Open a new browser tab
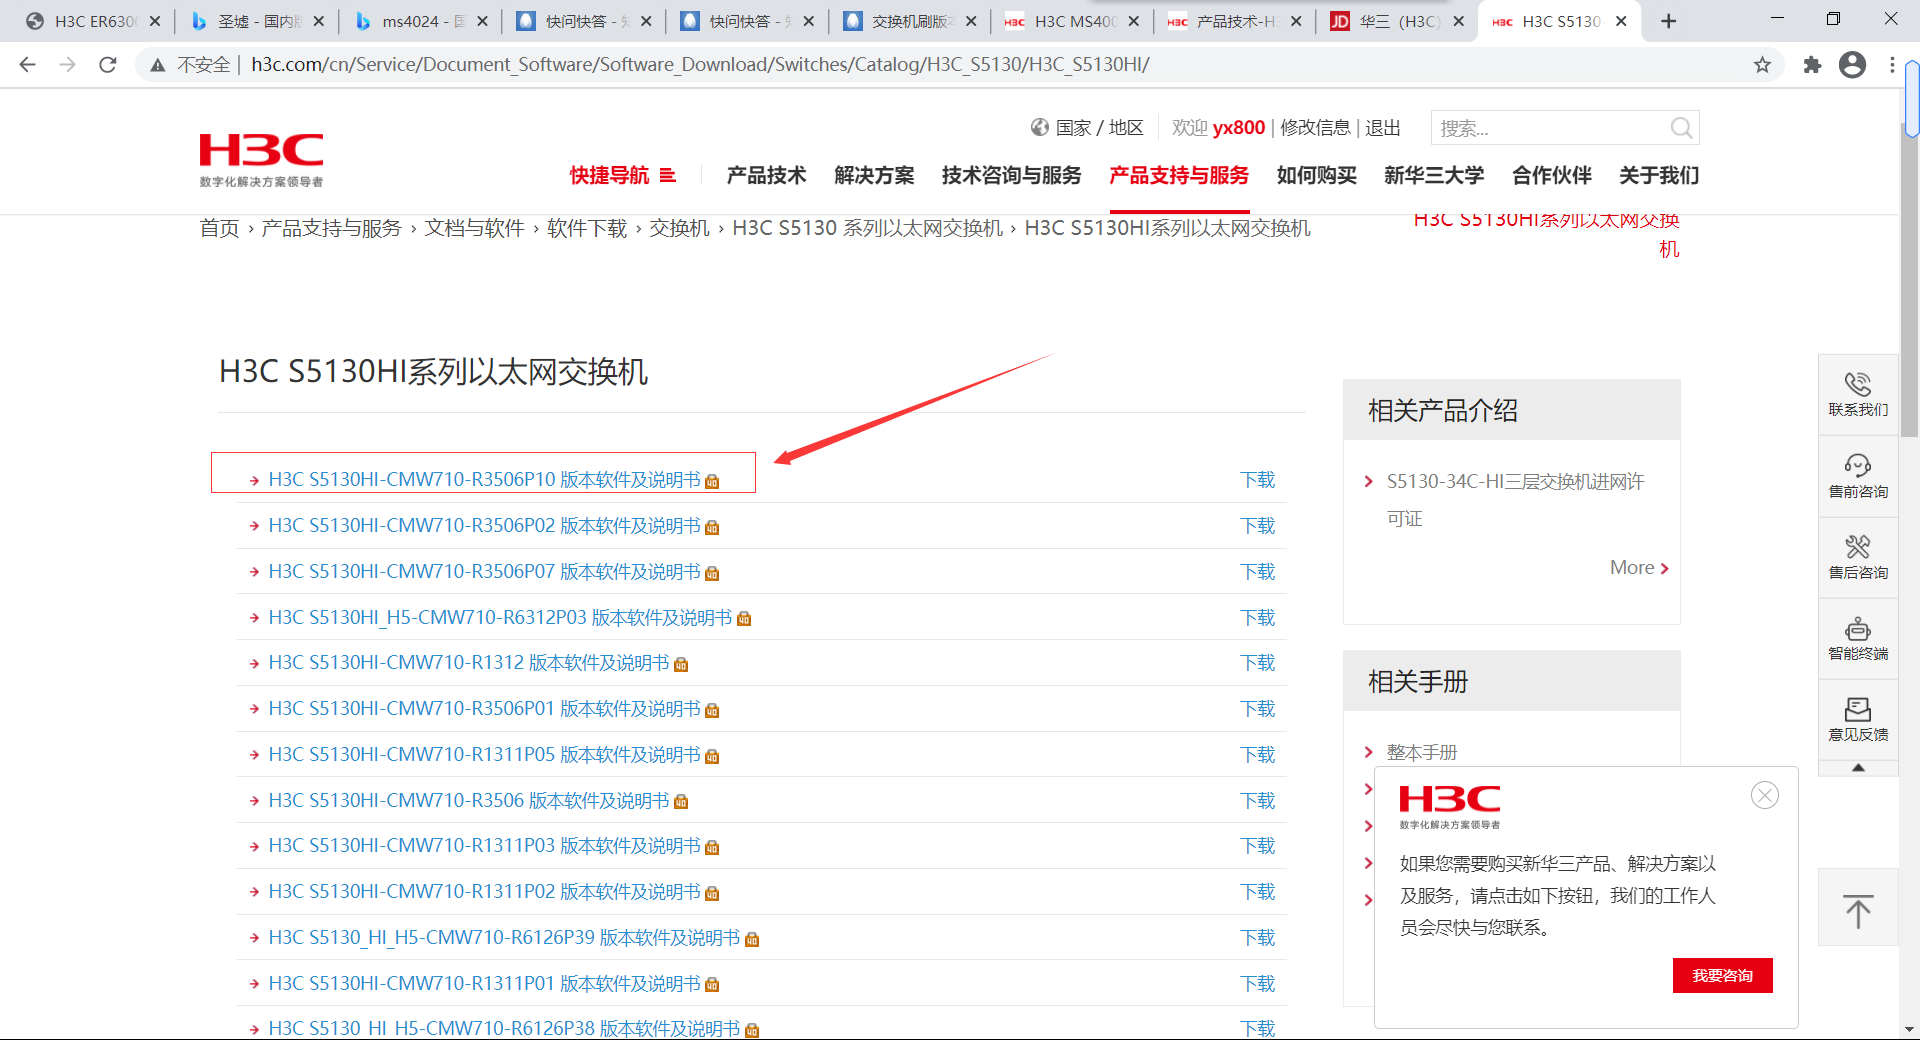 click(1668, 21)
